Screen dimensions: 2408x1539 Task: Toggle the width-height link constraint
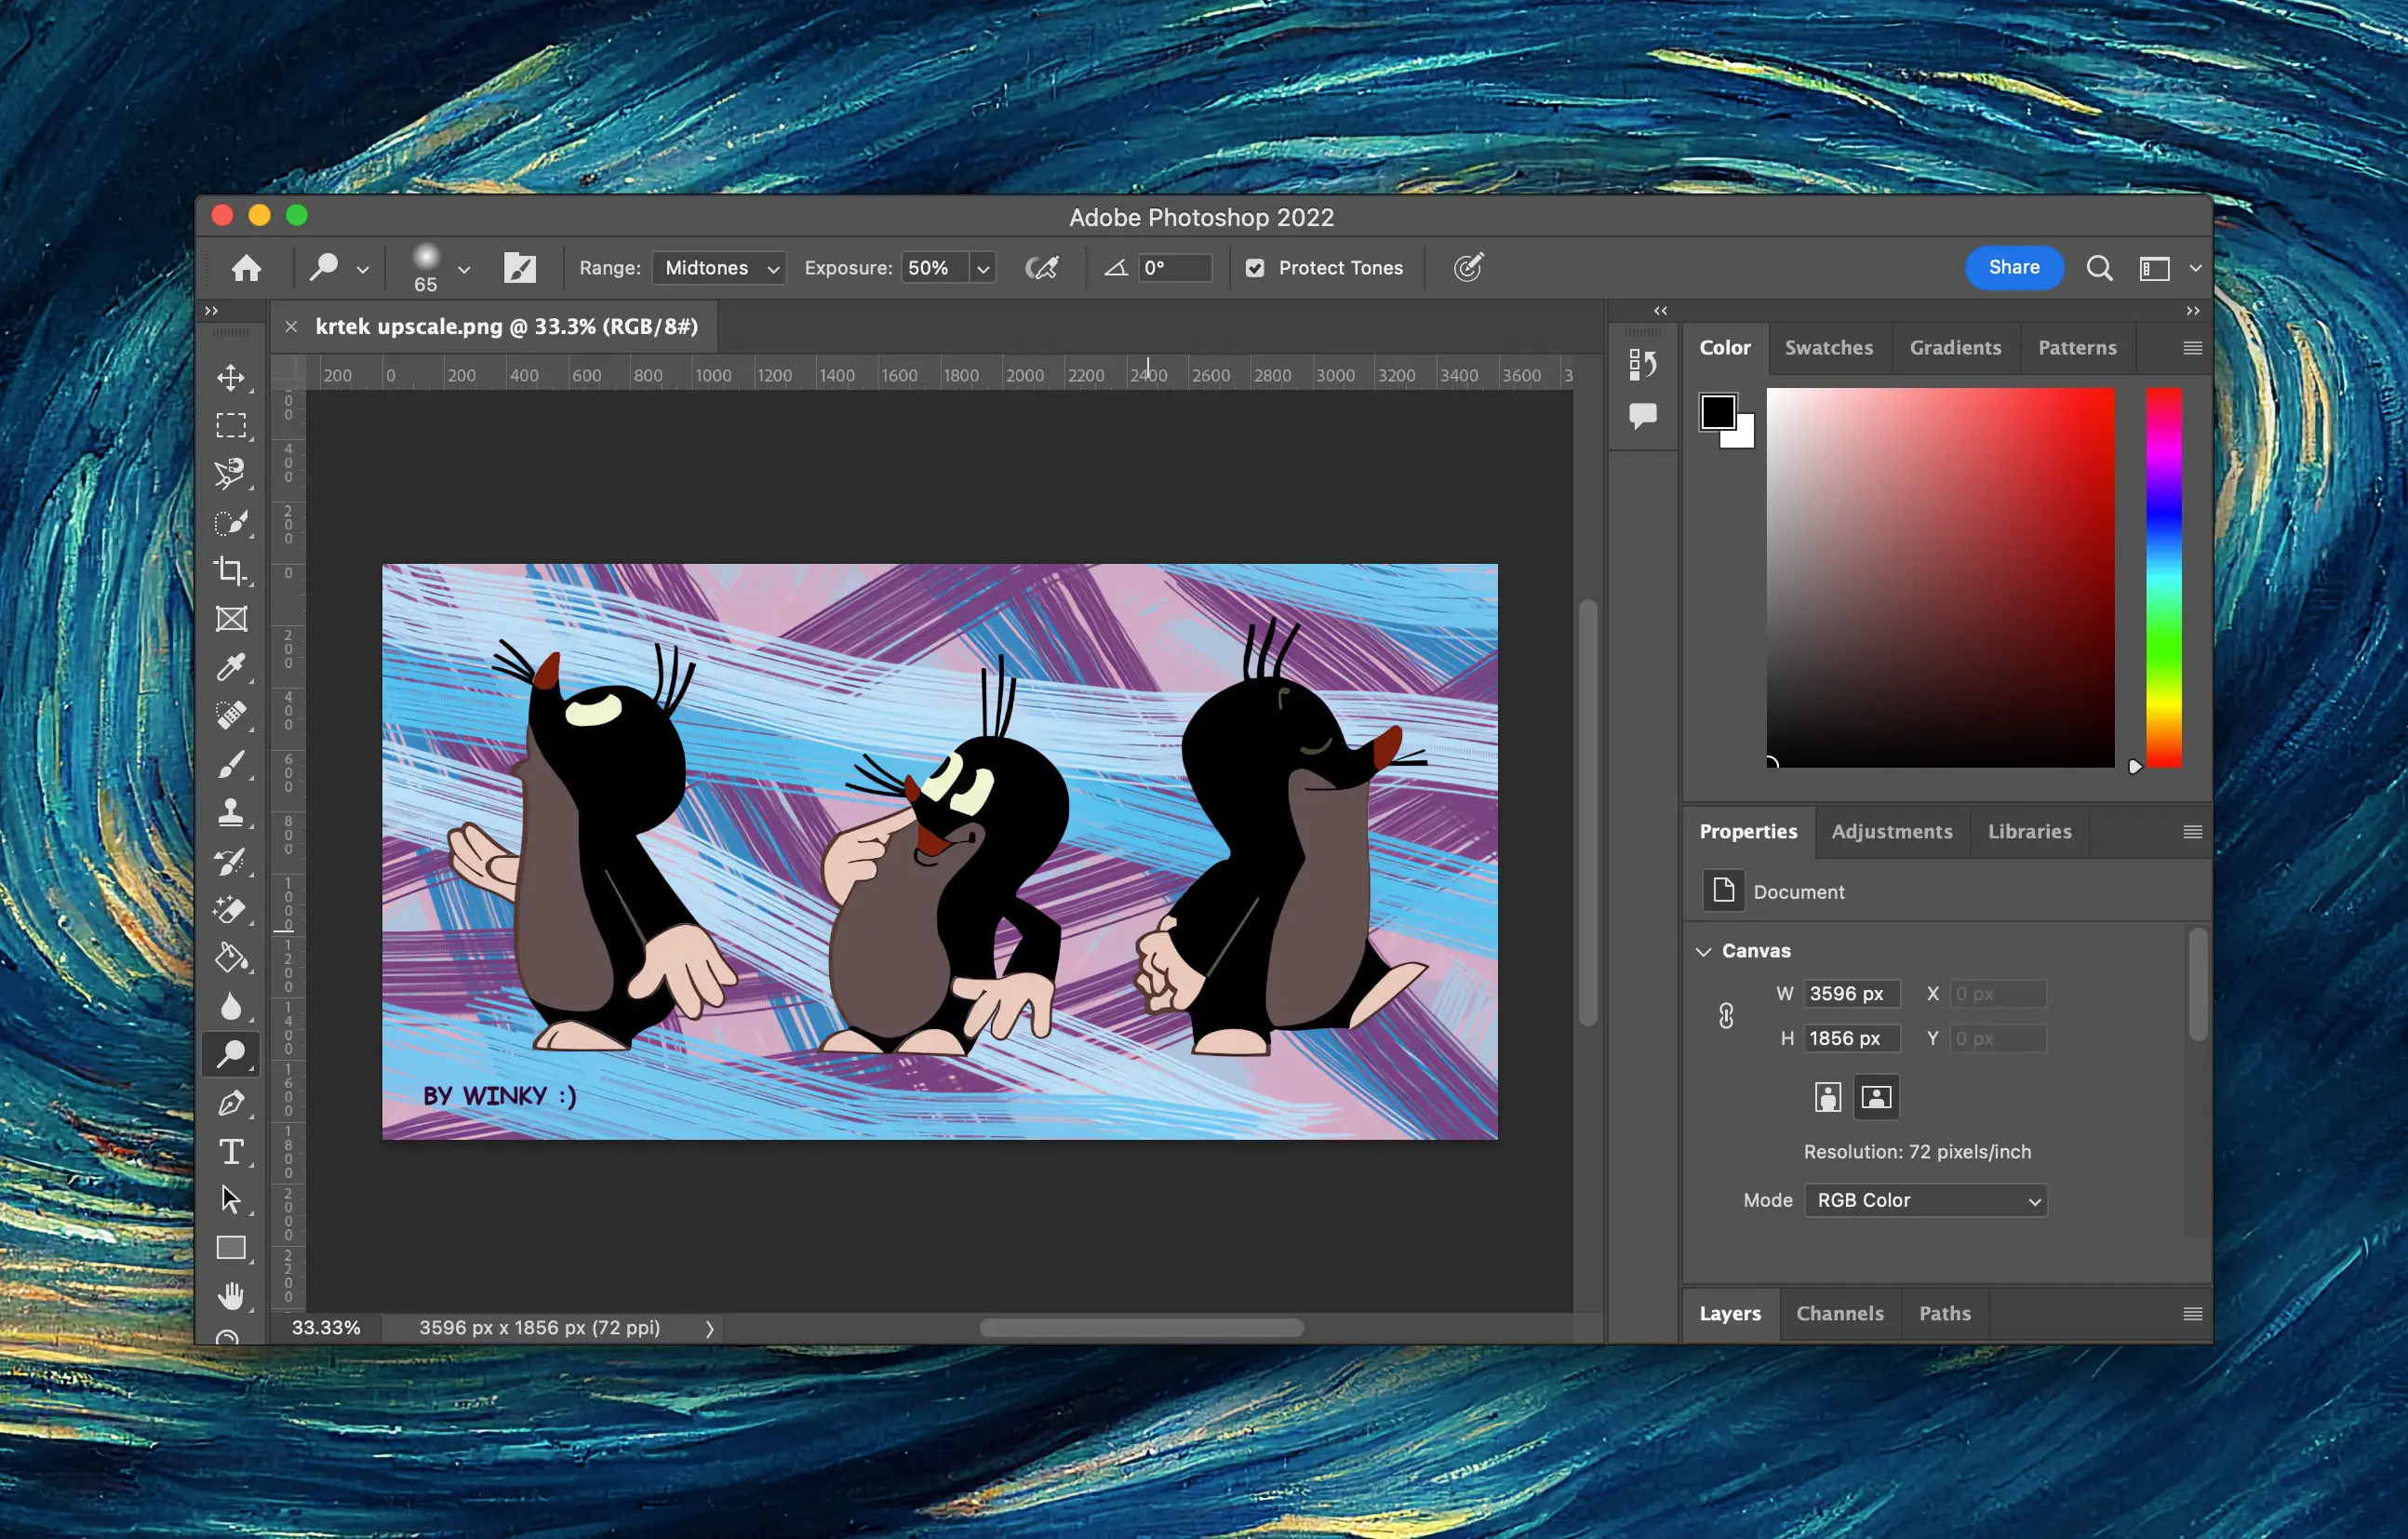point(1726,1016)
